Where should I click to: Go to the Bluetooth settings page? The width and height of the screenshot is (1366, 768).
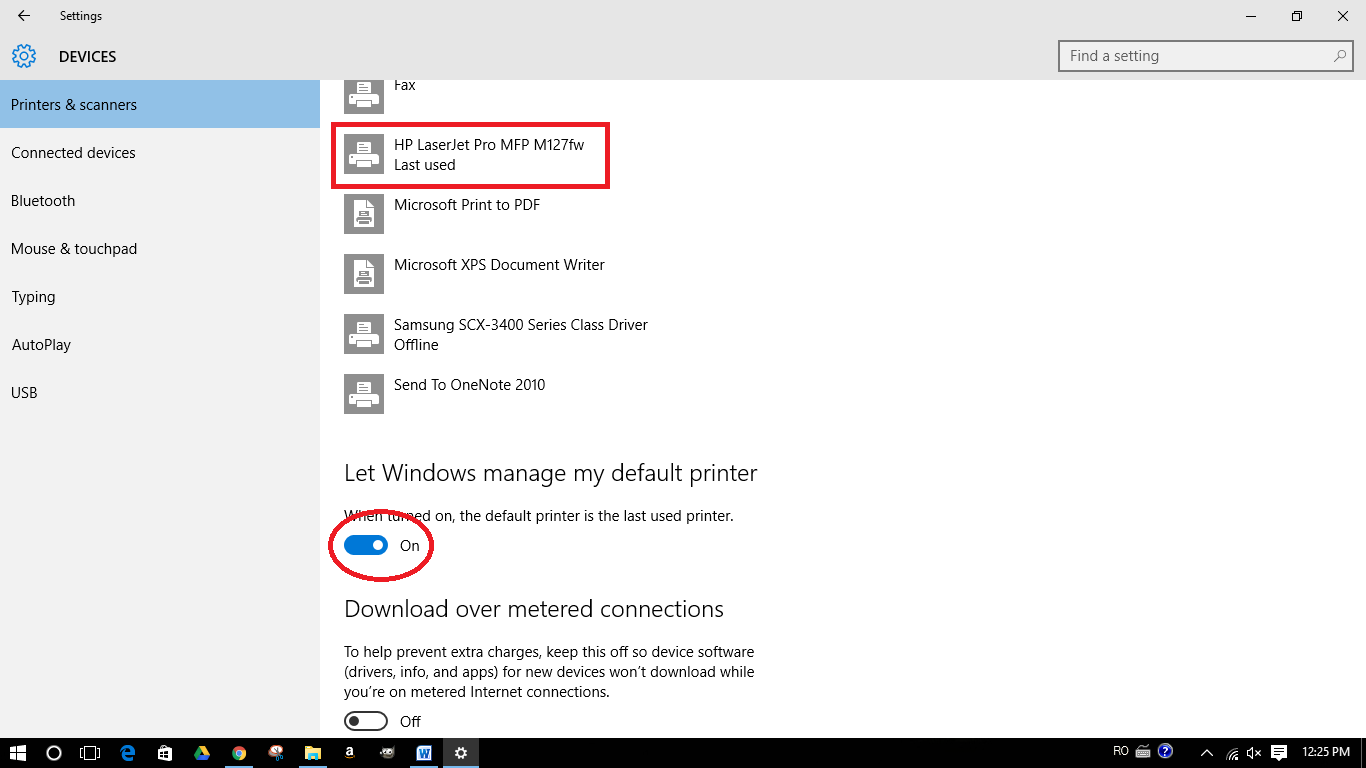[160, 200]
